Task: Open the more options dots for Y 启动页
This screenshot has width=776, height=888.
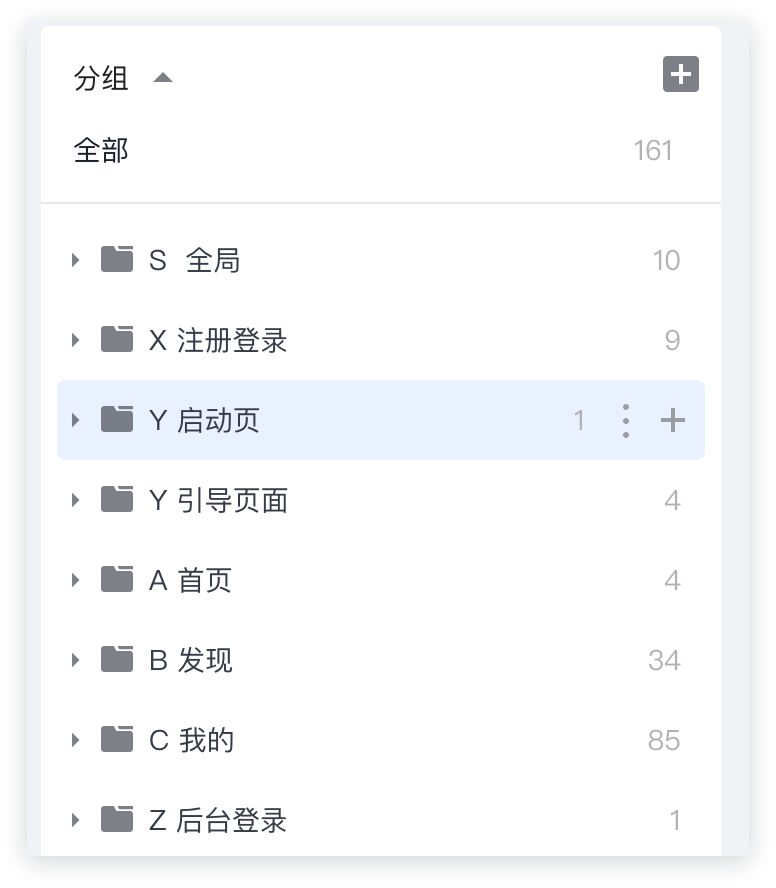Action: [626, 421]
